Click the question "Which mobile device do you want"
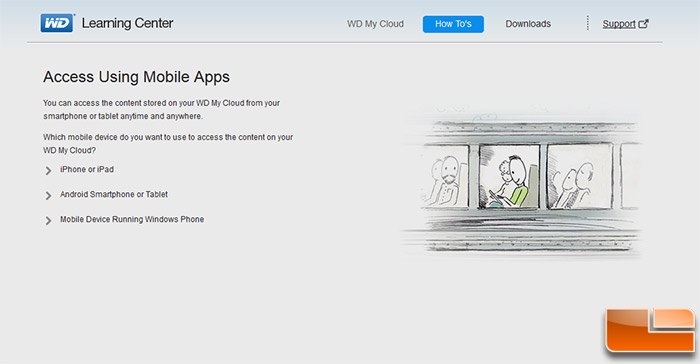The height and width of the screenshot is (364, 700). coord(168,143)
